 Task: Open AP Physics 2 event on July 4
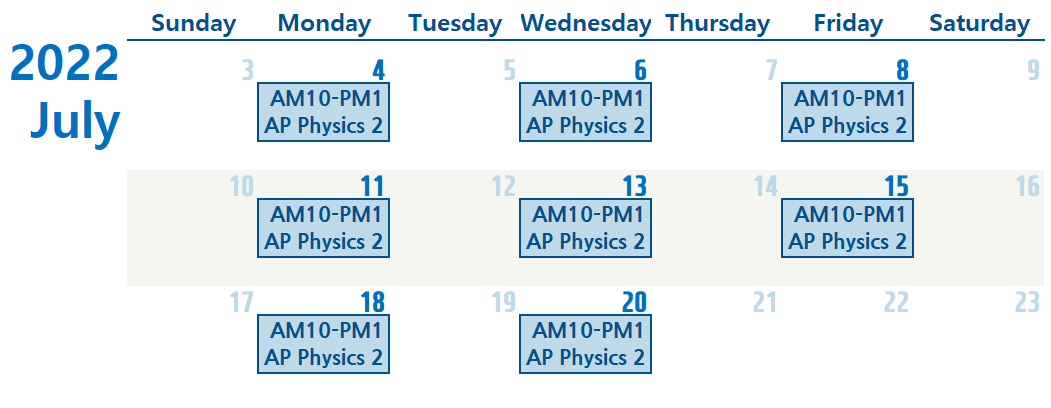click(x=323, y=112)
